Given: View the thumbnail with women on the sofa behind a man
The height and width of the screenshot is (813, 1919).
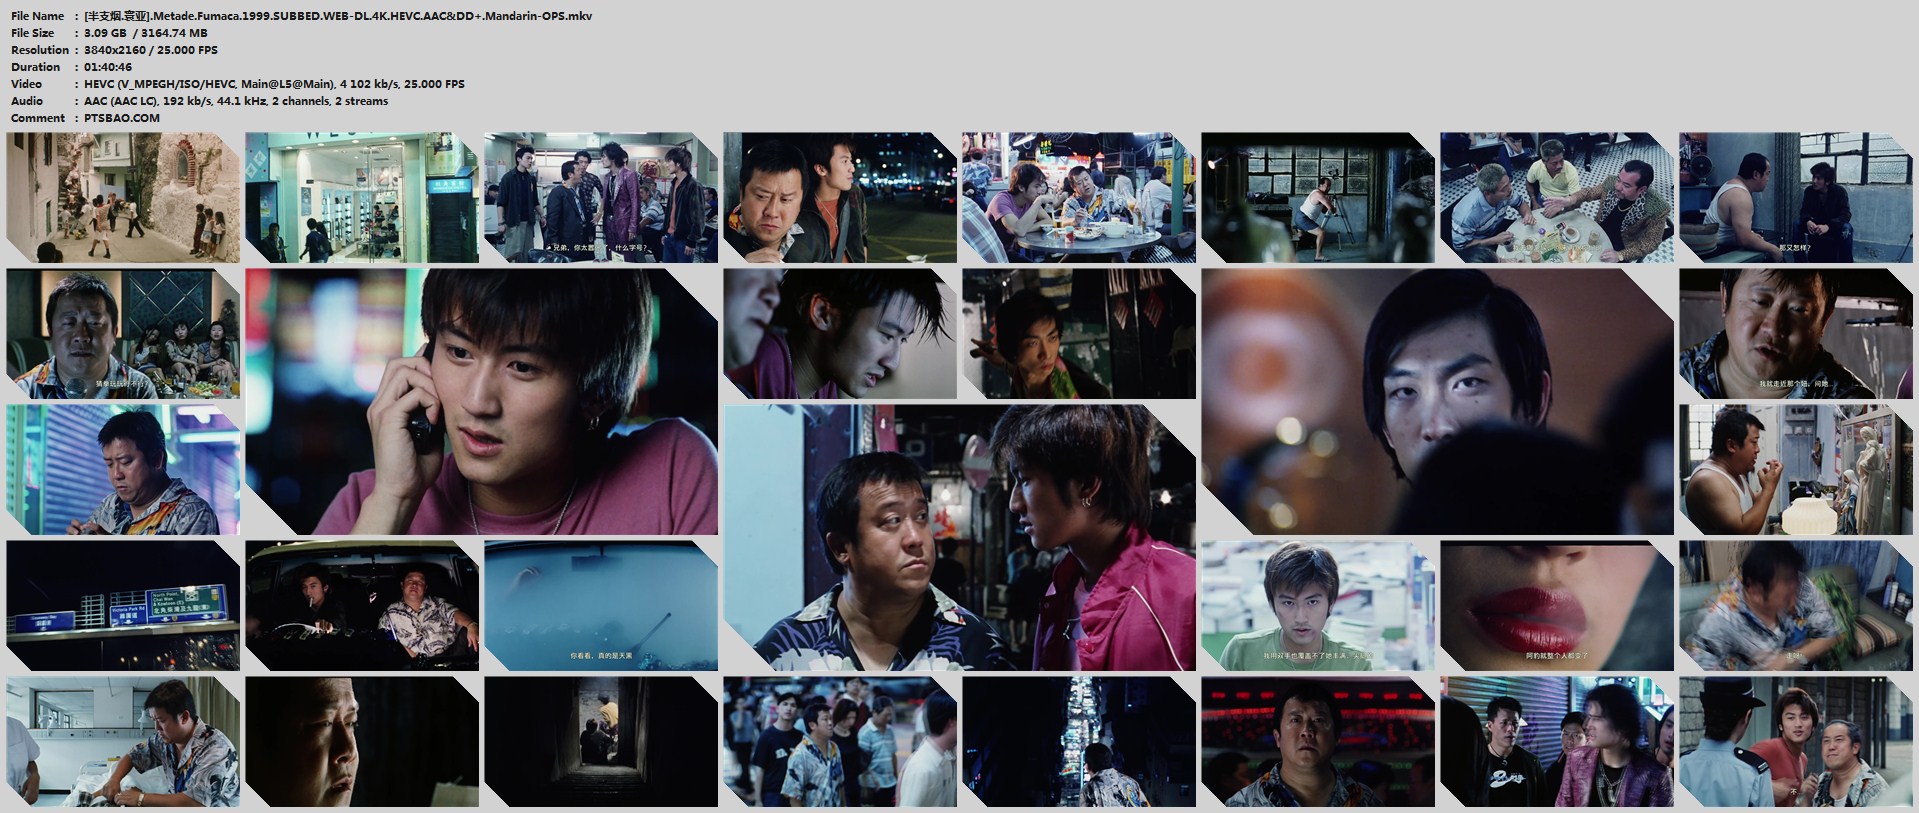Looking at the screenshot, I should coord(123,334).
